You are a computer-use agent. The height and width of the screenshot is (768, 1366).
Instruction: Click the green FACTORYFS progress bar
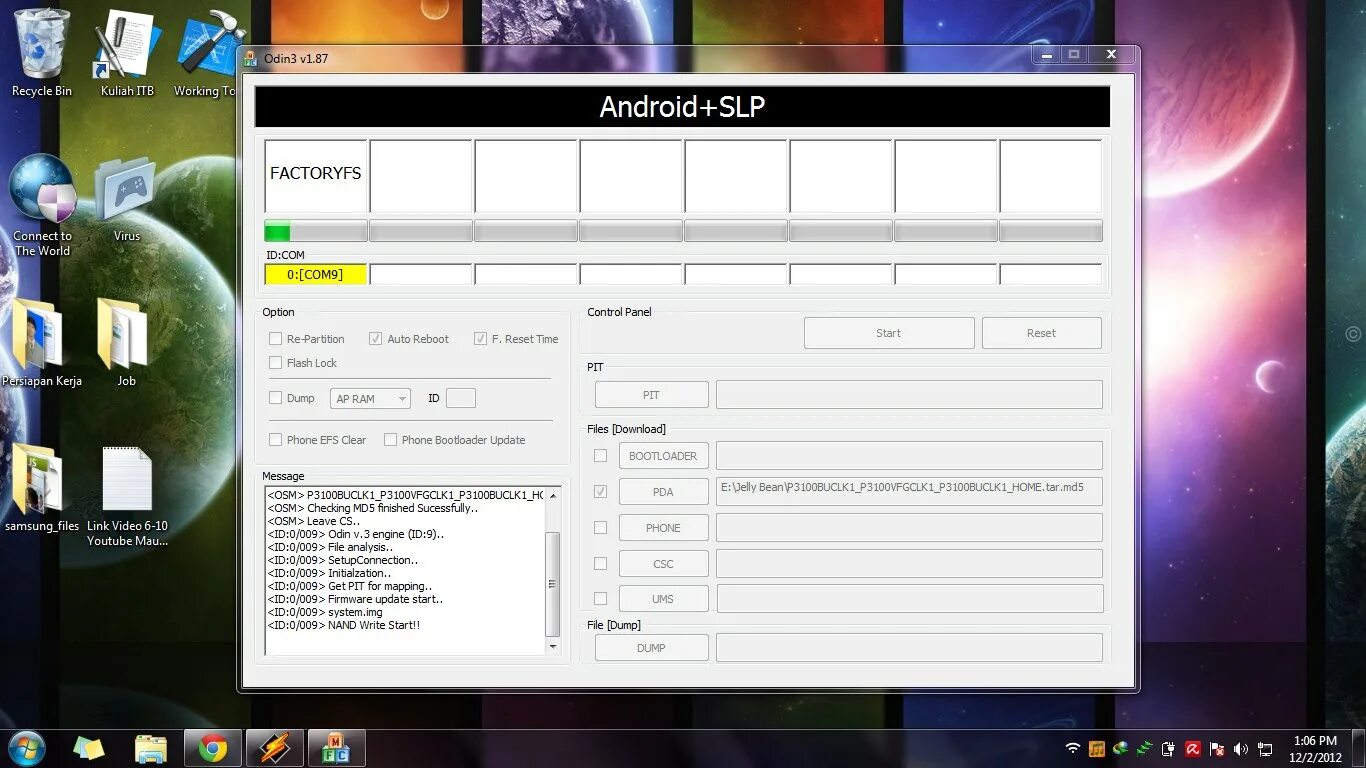click(x=316, y=232)
